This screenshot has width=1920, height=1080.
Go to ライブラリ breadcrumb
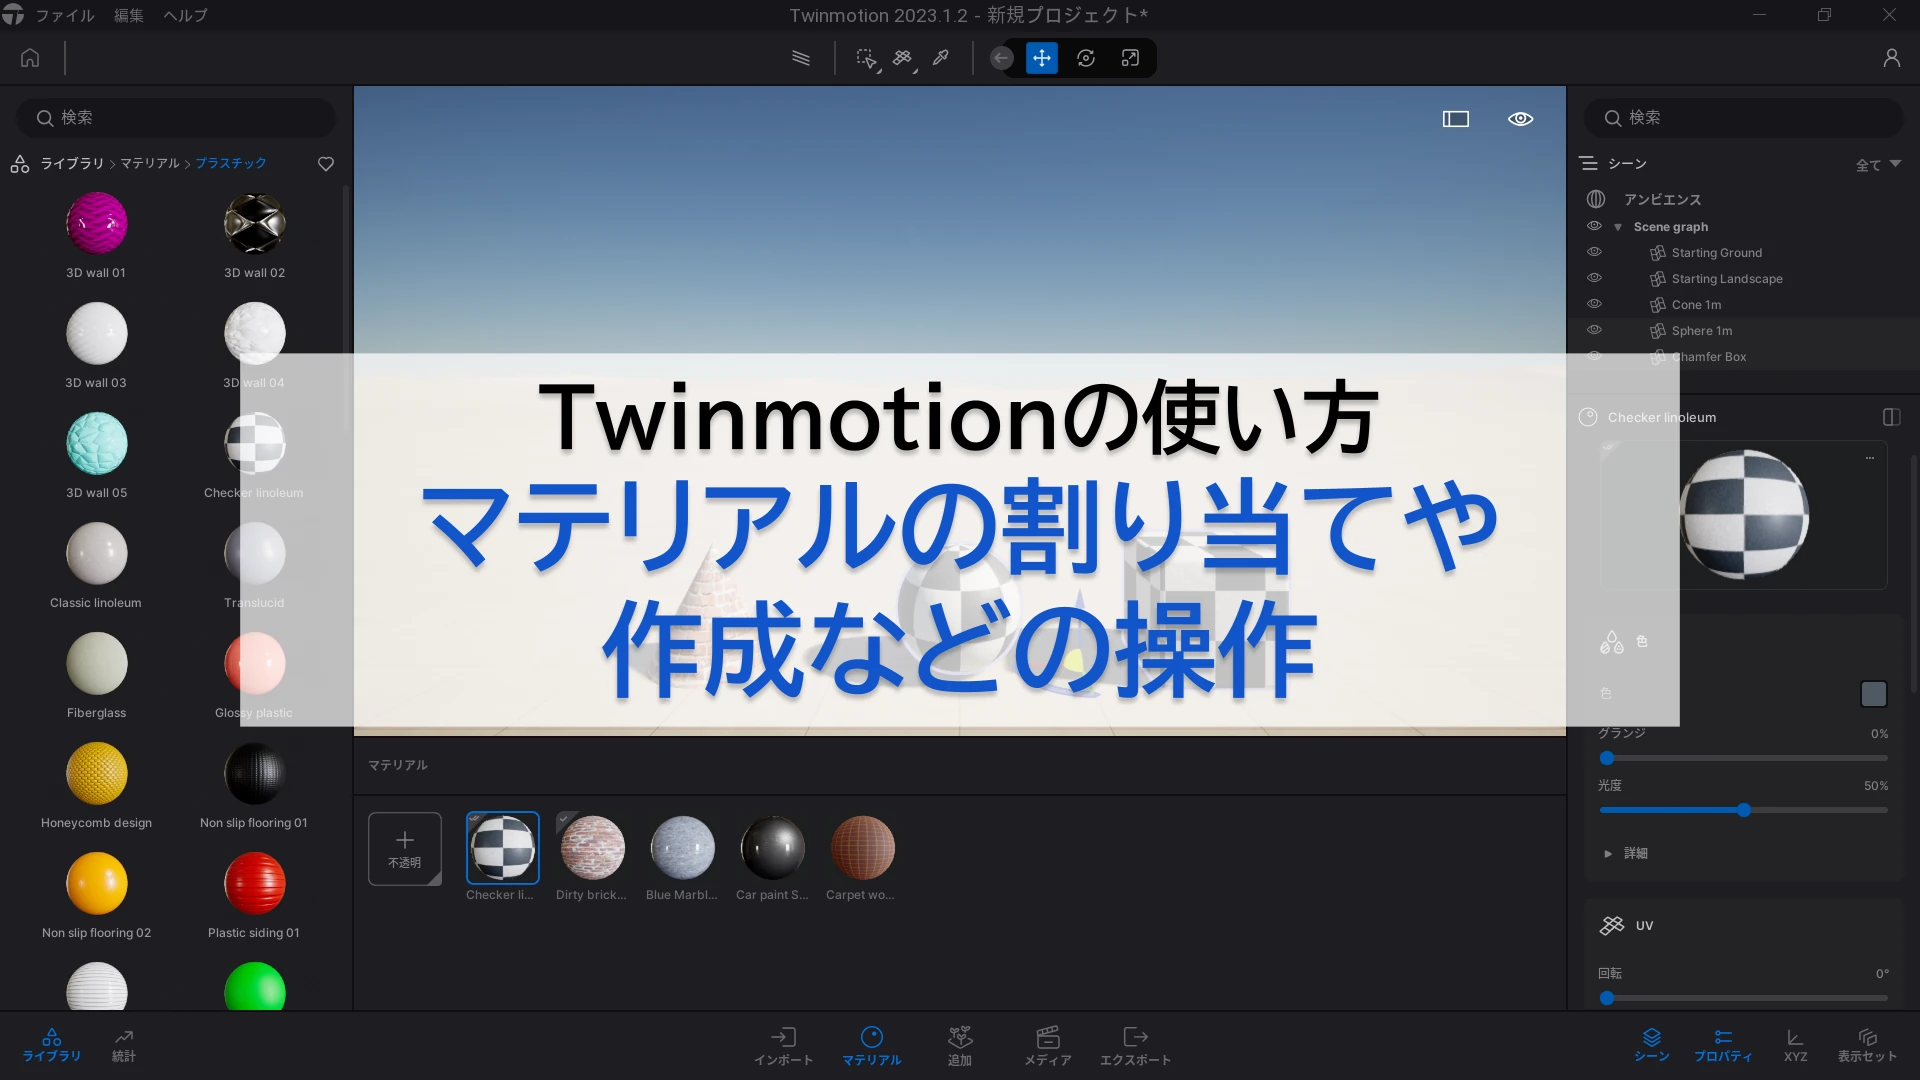(72, 163)
